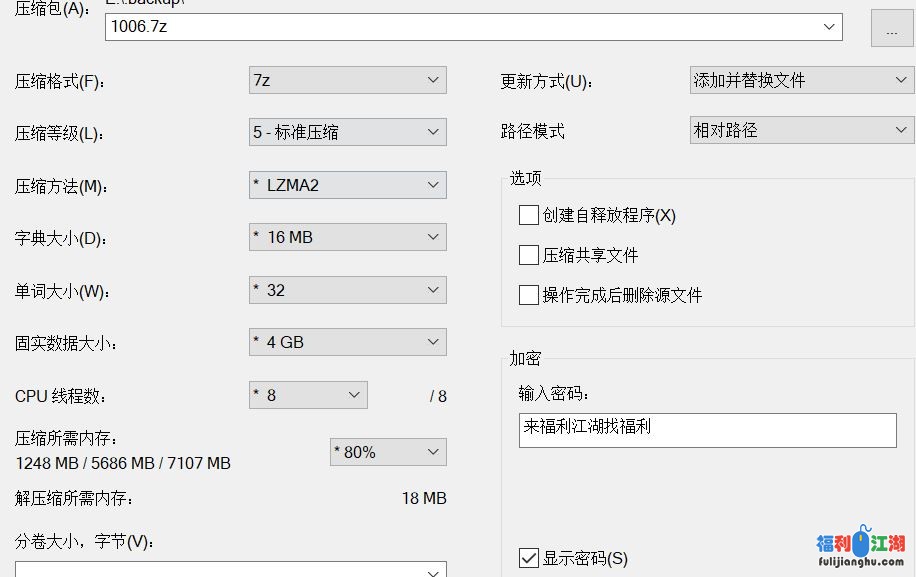Expand the 更新方式 dropdown
916x577 pixels.
(900, 80)
